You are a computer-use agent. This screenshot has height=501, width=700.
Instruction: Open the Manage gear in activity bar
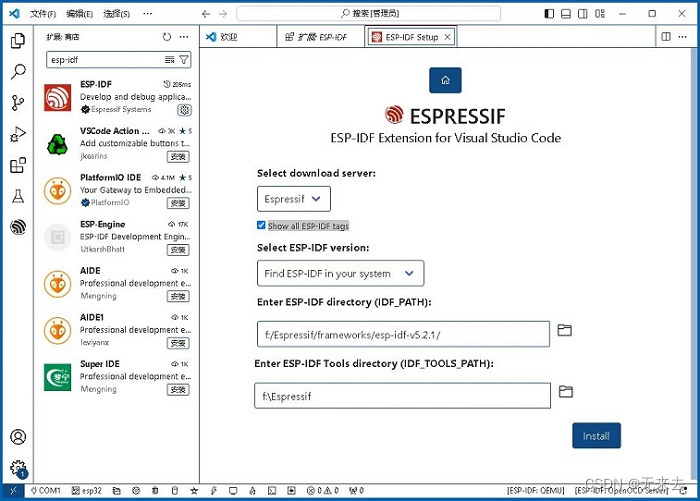click(x=18, y=468)
